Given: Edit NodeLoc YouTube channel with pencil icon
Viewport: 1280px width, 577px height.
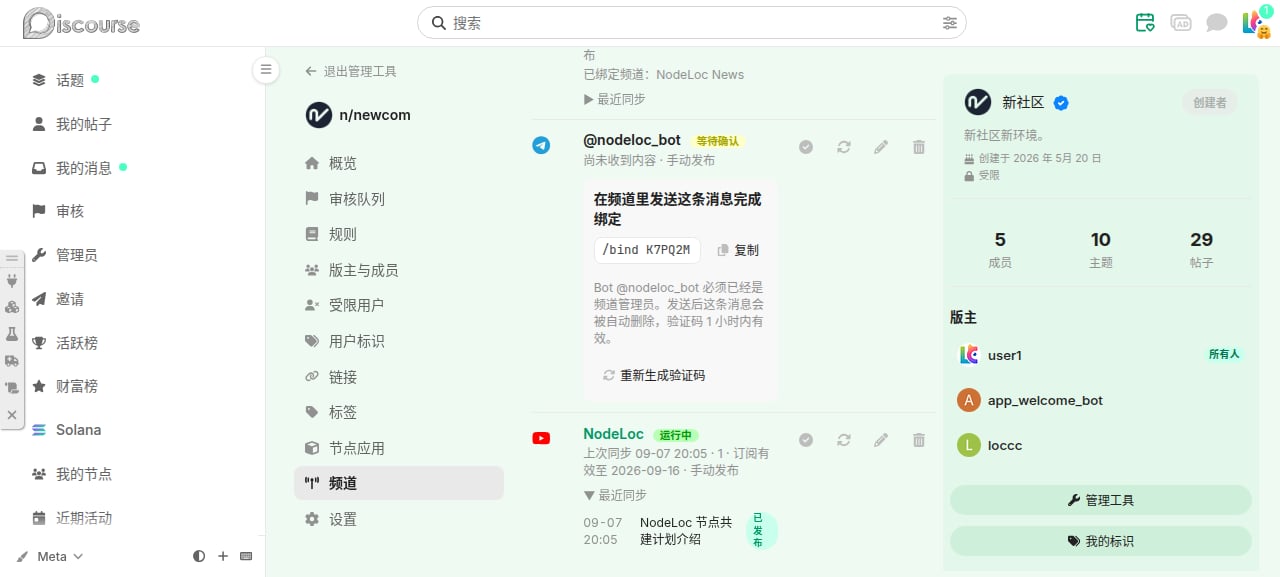Looking at the screenshot, I should [x=881, y=440].
